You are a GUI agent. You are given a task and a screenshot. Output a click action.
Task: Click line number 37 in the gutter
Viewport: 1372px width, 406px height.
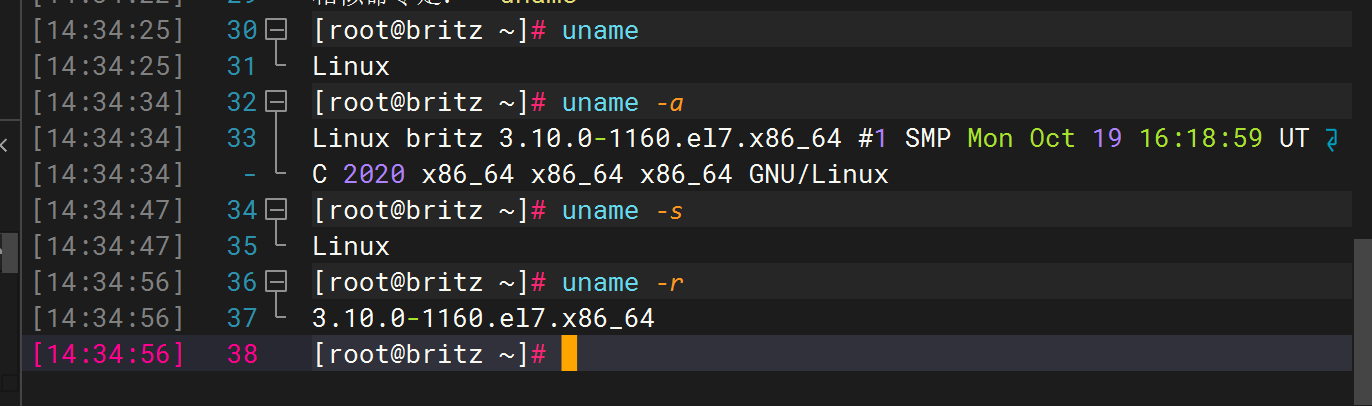242,319
